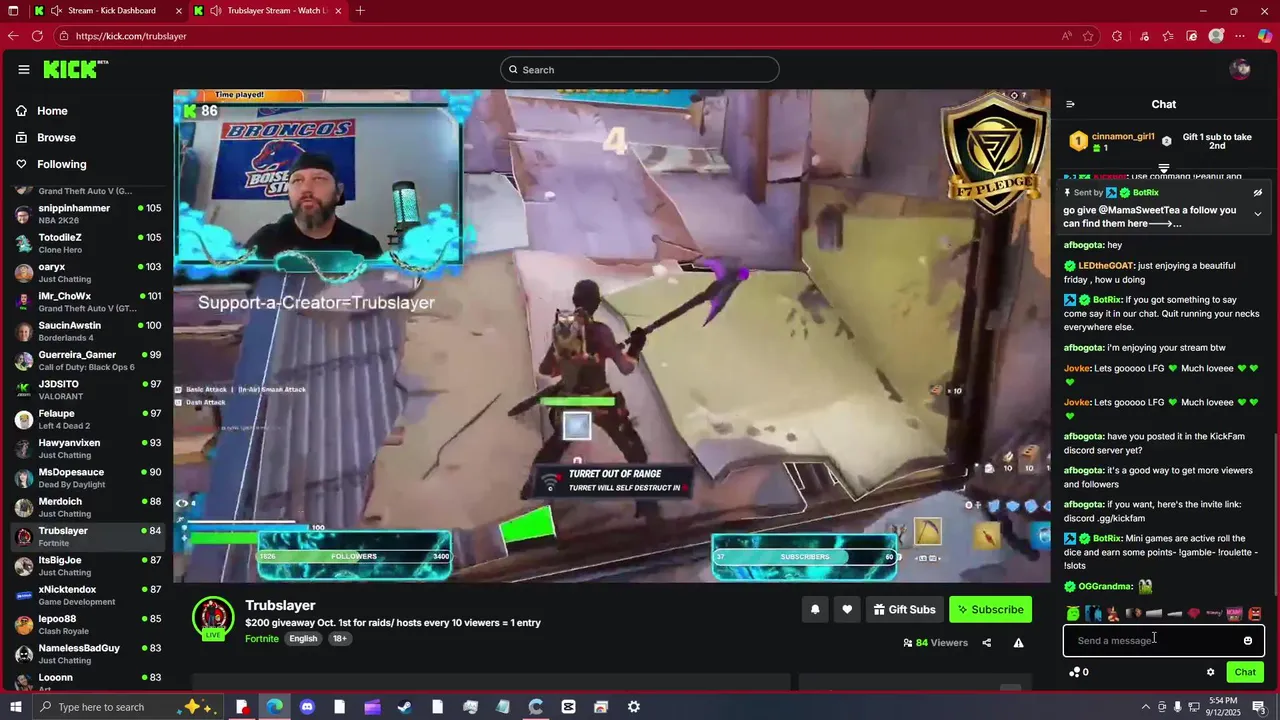Click the Gift Subs button
The height and width of the screenshot is (720, 1280).
click(x=904, y=609)
